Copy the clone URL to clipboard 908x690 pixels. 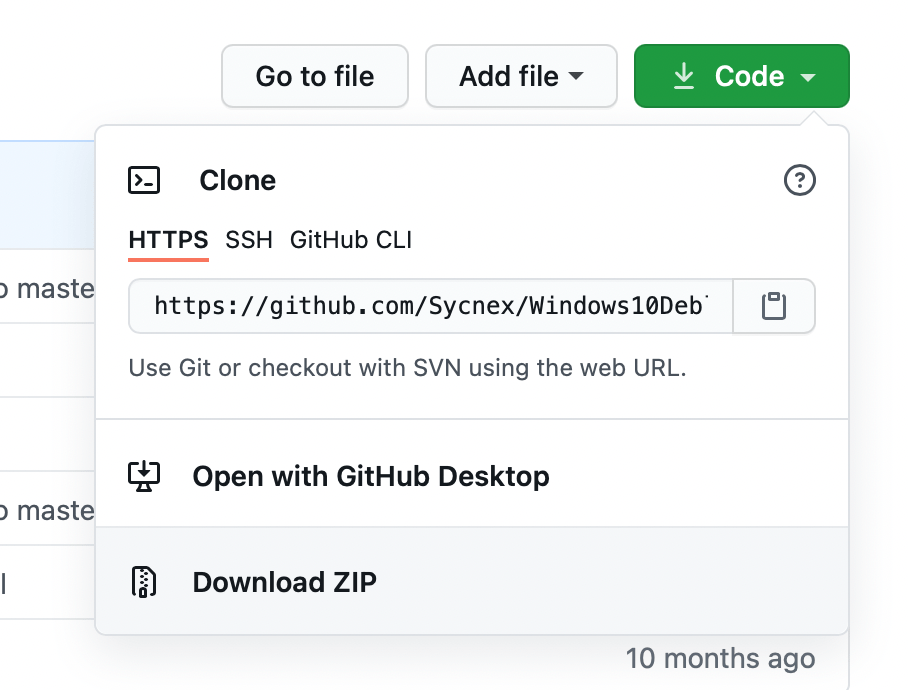[x=774, y=306]
